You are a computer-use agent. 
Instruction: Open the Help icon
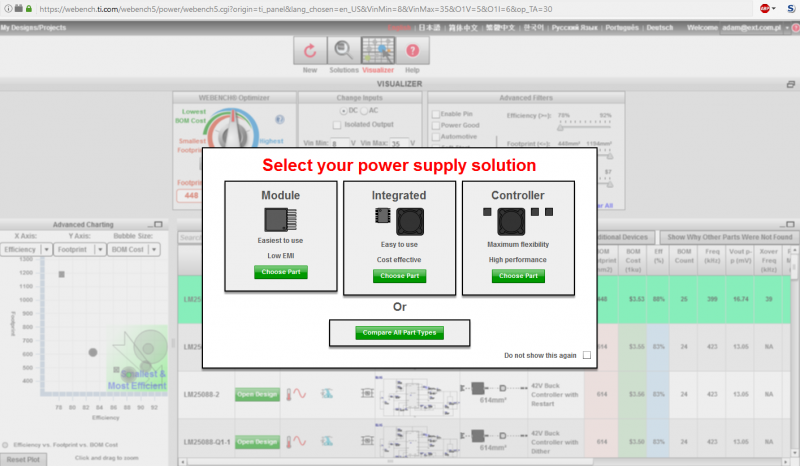point(412,52)
